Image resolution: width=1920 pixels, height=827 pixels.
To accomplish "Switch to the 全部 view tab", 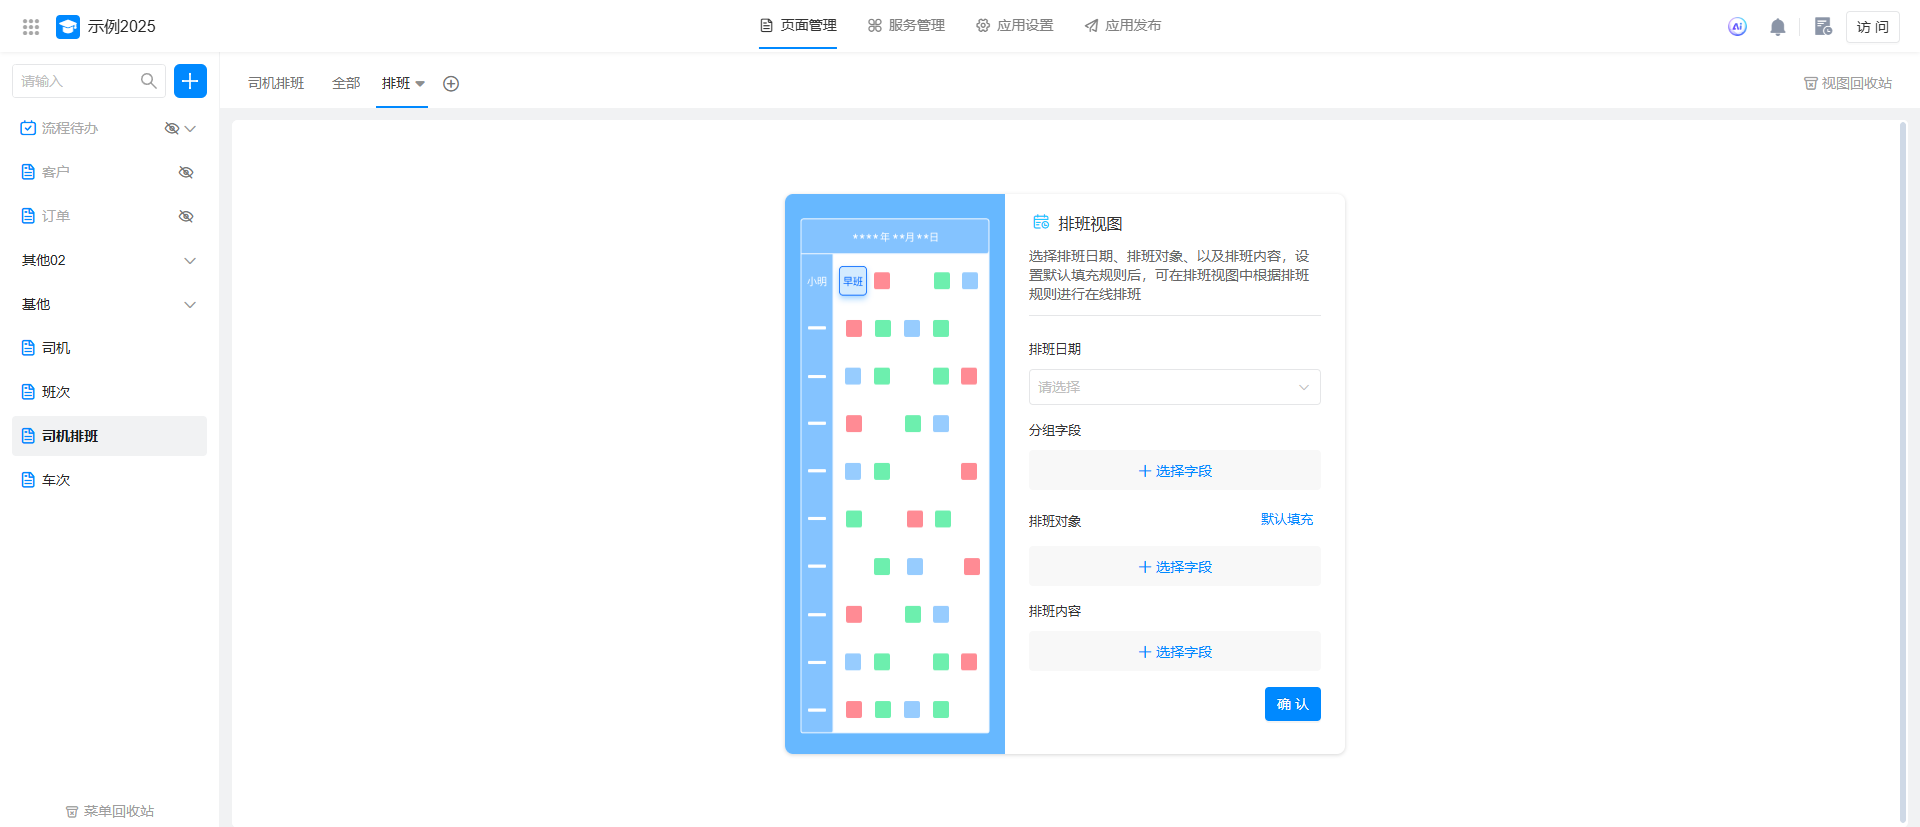I will 346,84.
